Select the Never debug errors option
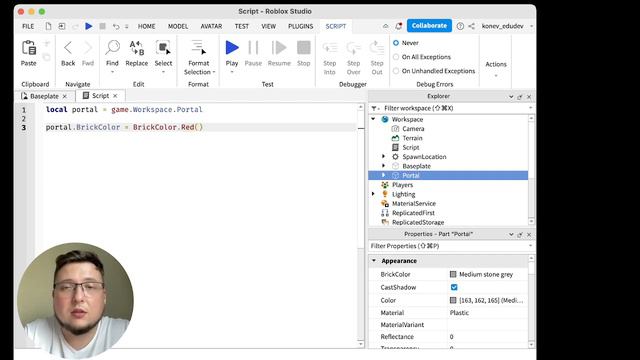Screen dimensions: 640x360 click(x=396, y=43)
